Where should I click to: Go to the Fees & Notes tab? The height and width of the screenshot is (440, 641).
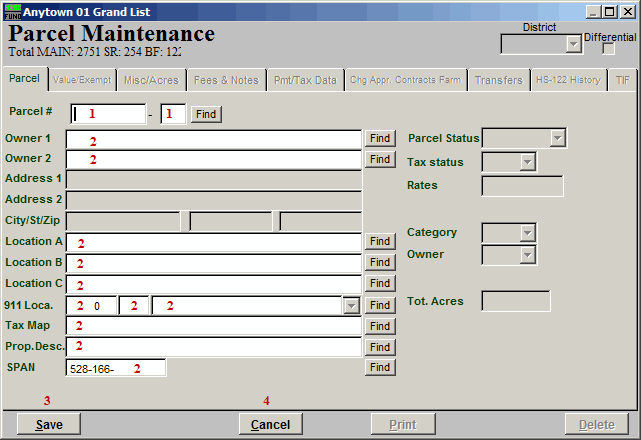[225, 80]
